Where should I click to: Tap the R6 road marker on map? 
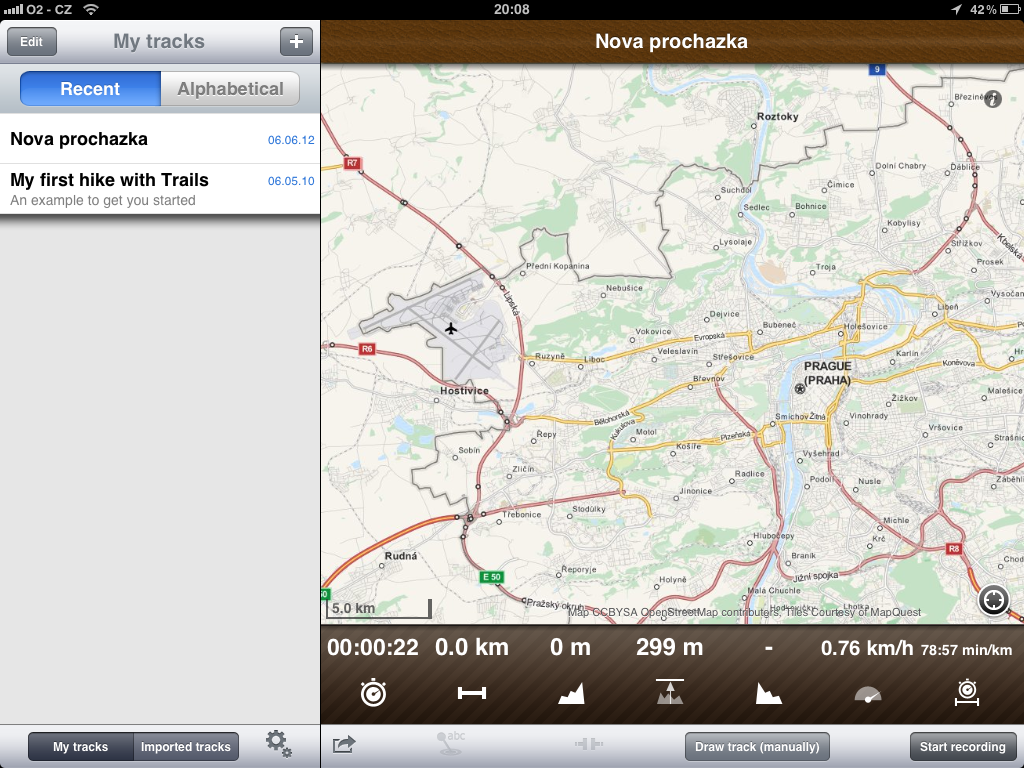367,349
